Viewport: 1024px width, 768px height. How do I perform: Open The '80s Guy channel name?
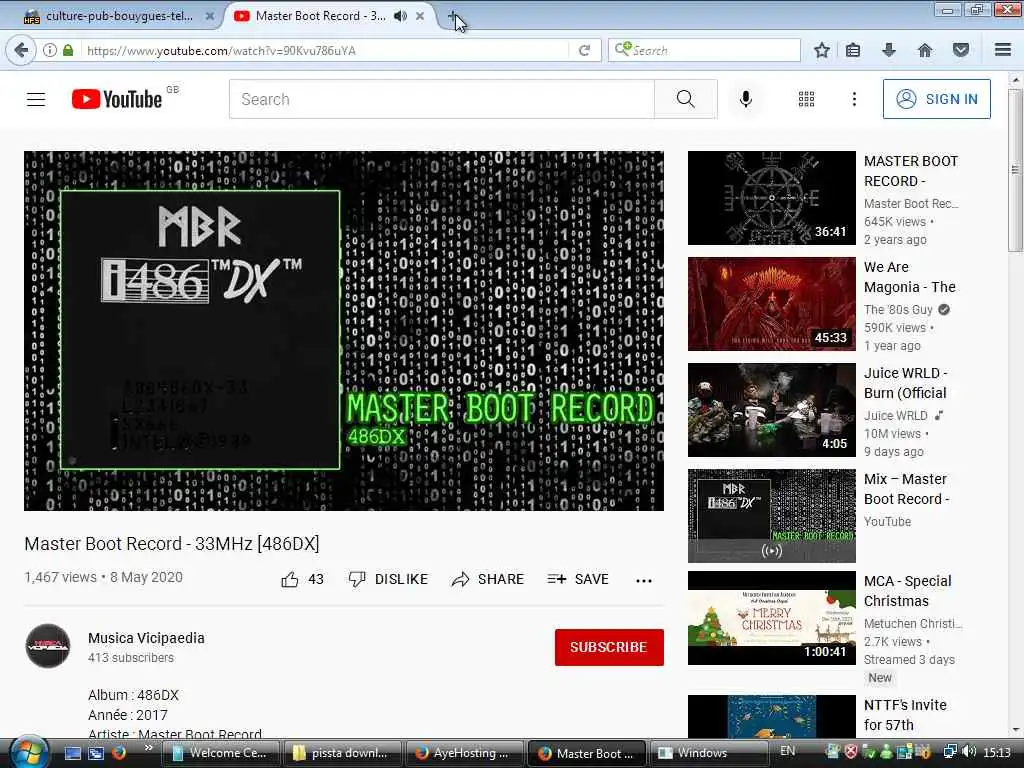pyautogui.click(x=898, y=310)
